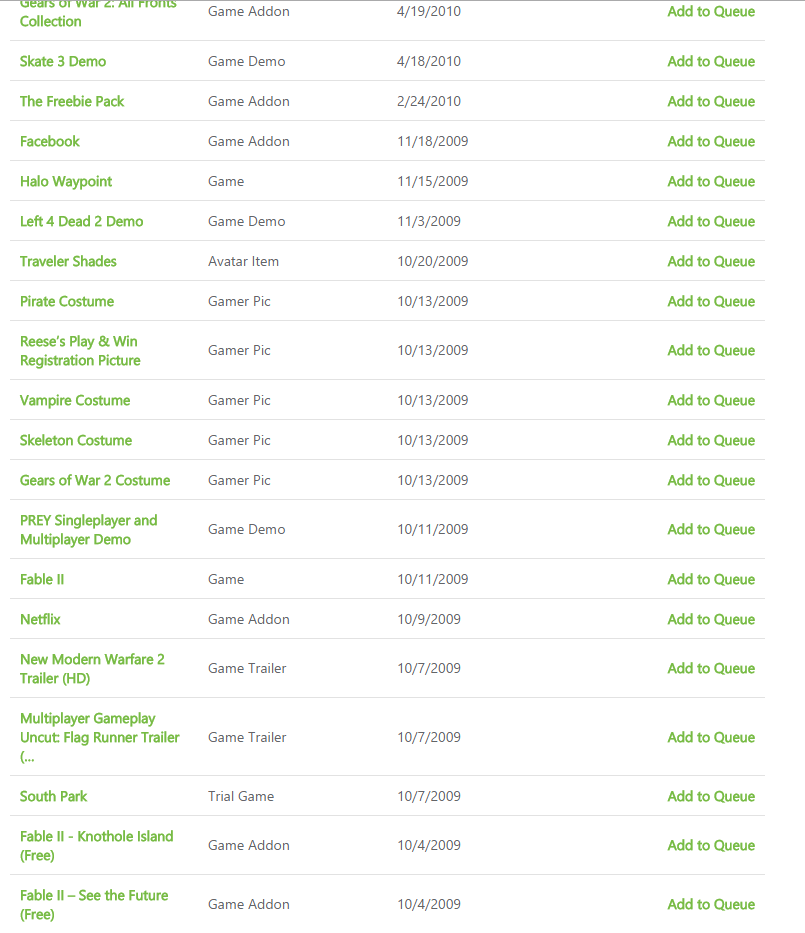Open New Modern Warfare 2 Trailer (HD)

click(92, 669)
